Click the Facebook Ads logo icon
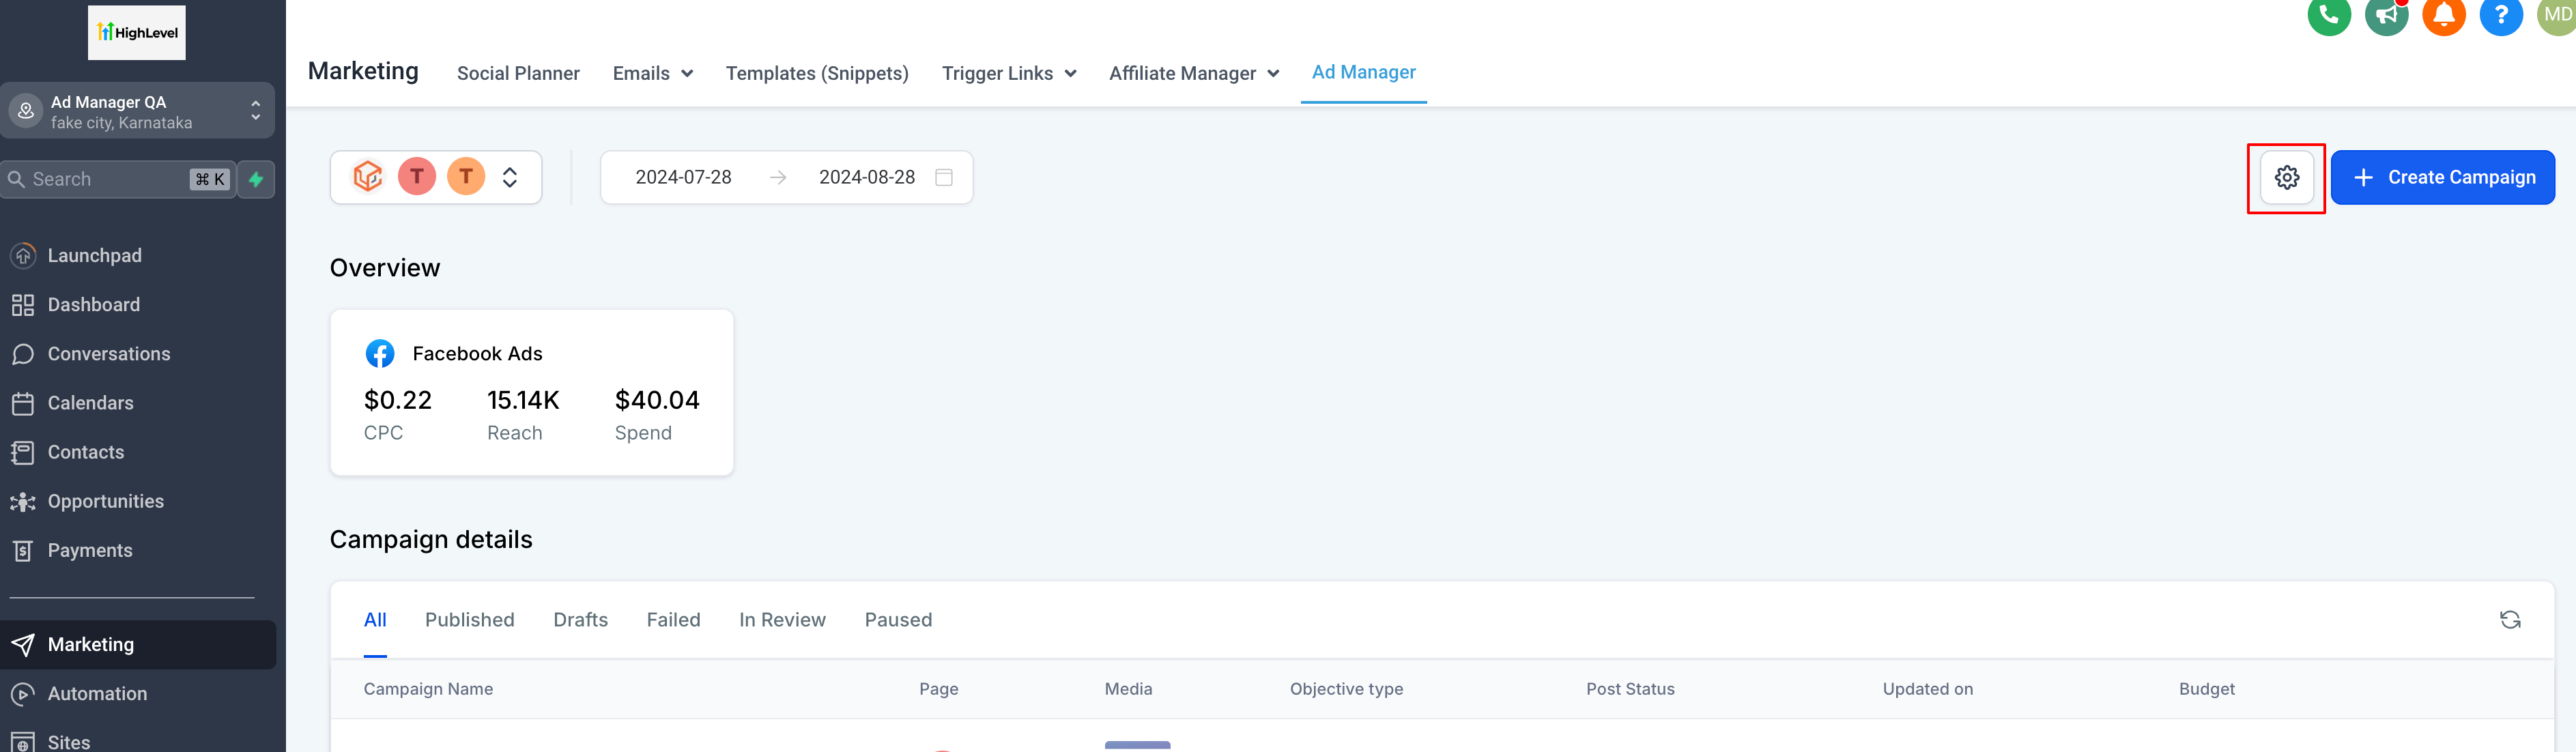Viewport: 2576px width, 752px height. click(380, 354)
